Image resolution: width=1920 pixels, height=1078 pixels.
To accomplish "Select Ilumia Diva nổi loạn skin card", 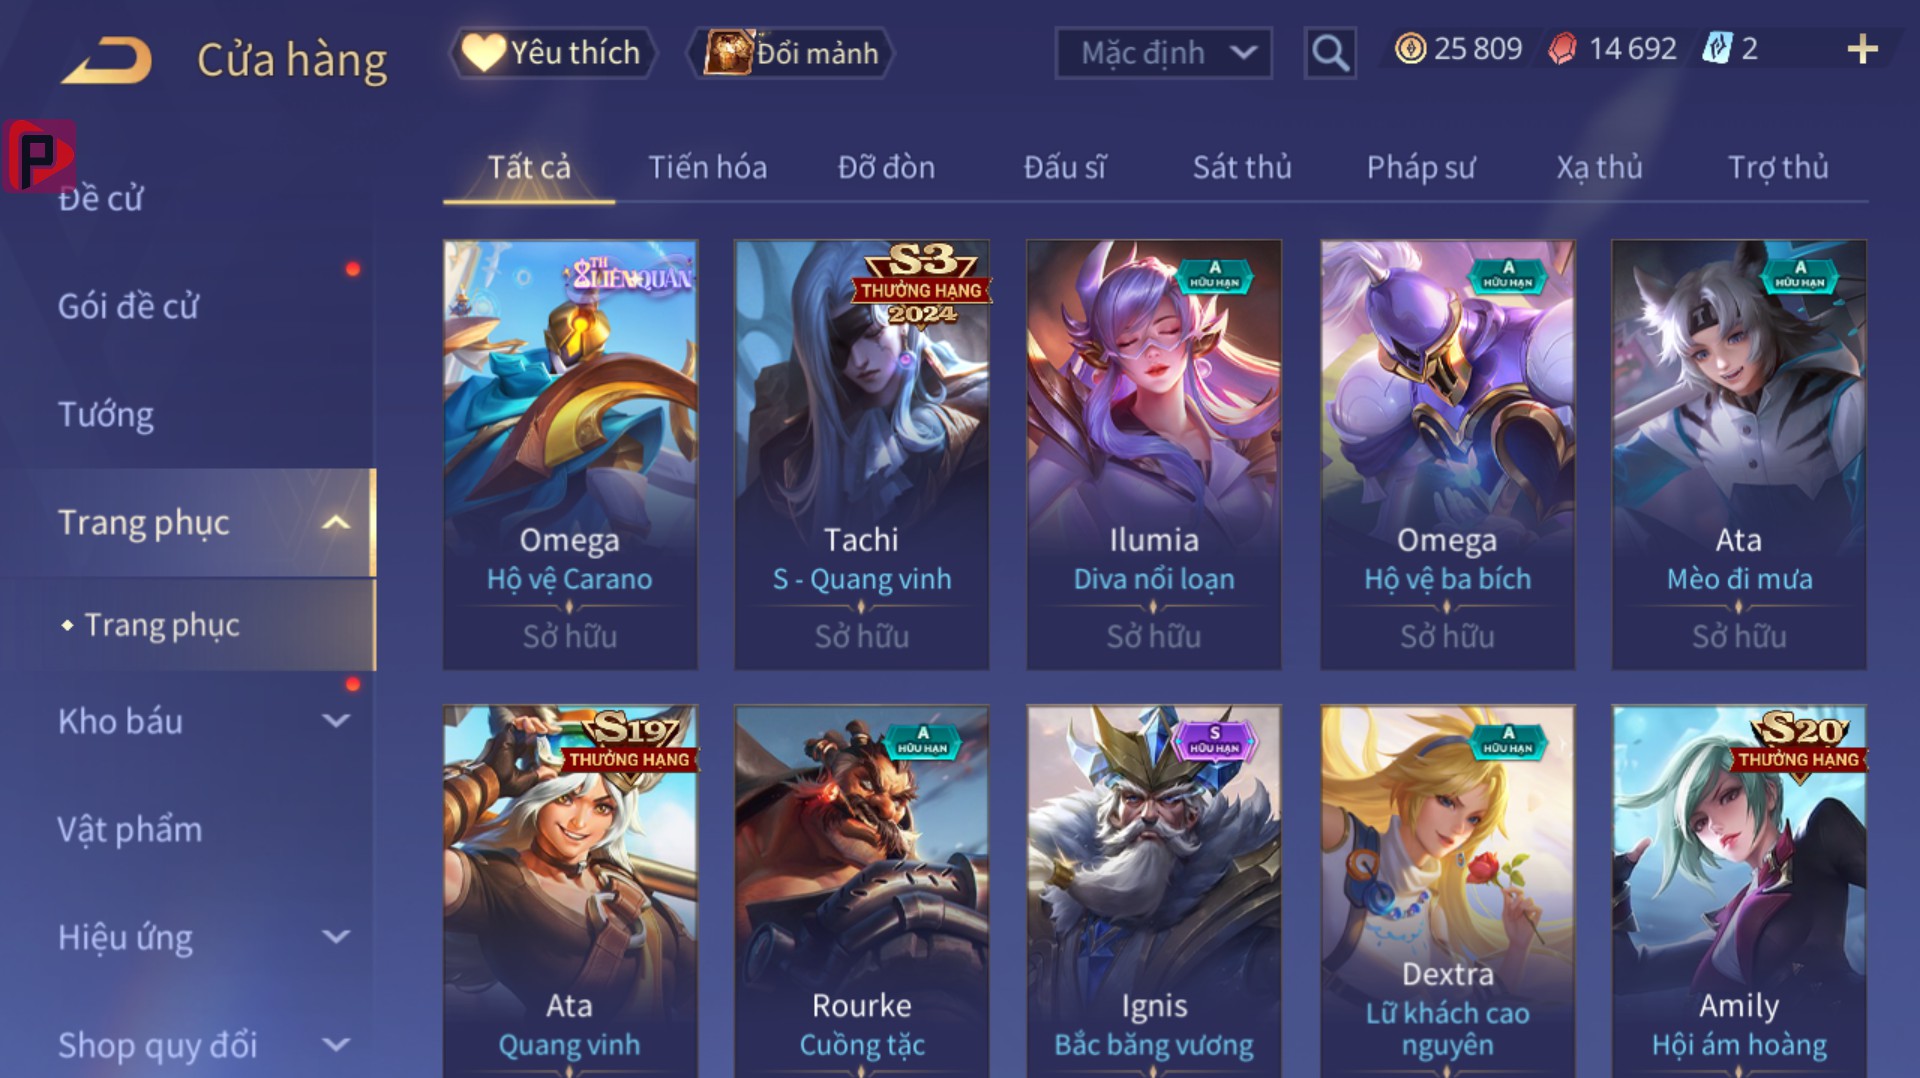I will pos(1153,454).
